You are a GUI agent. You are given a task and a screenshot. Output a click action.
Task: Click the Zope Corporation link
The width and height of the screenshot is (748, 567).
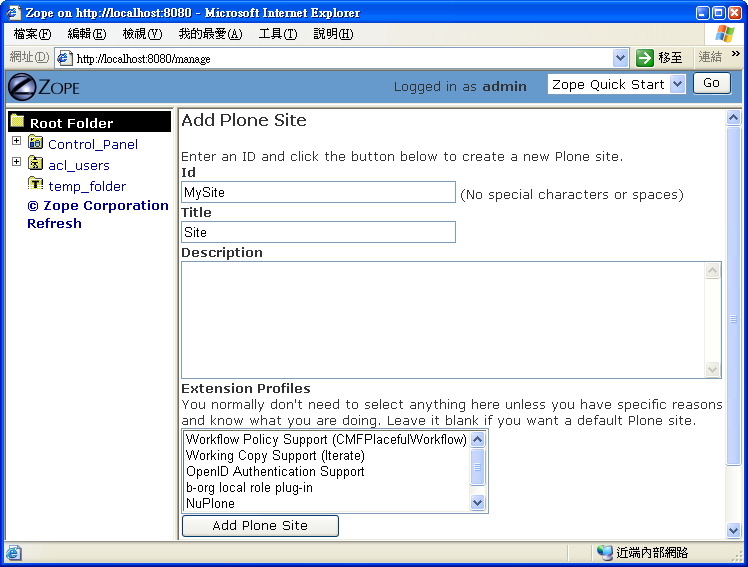(98, 206)
